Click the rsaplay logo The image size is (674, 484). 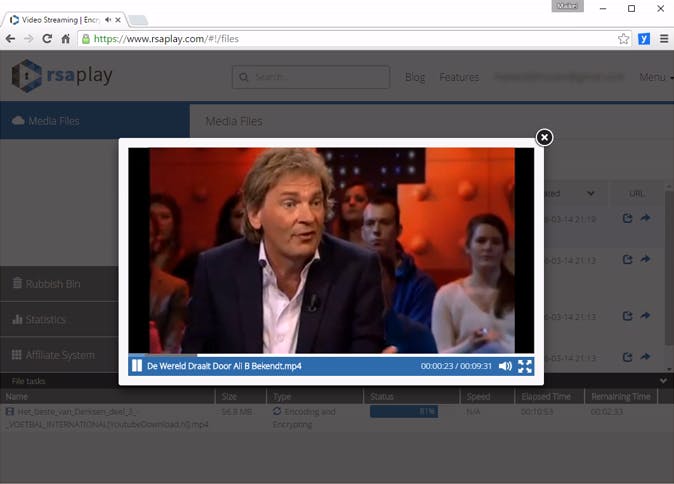point(62,76)
